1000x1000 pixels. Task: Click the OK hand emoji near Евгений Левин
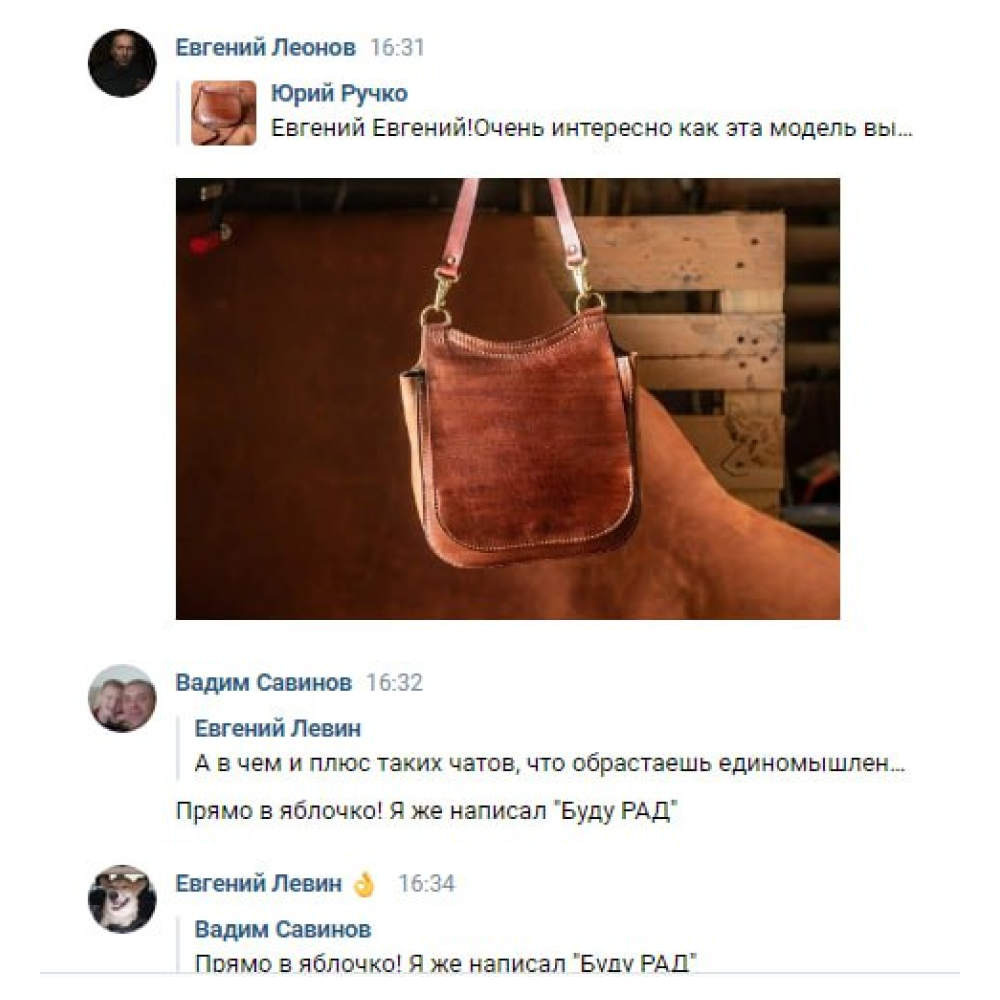tap(364, 885)
